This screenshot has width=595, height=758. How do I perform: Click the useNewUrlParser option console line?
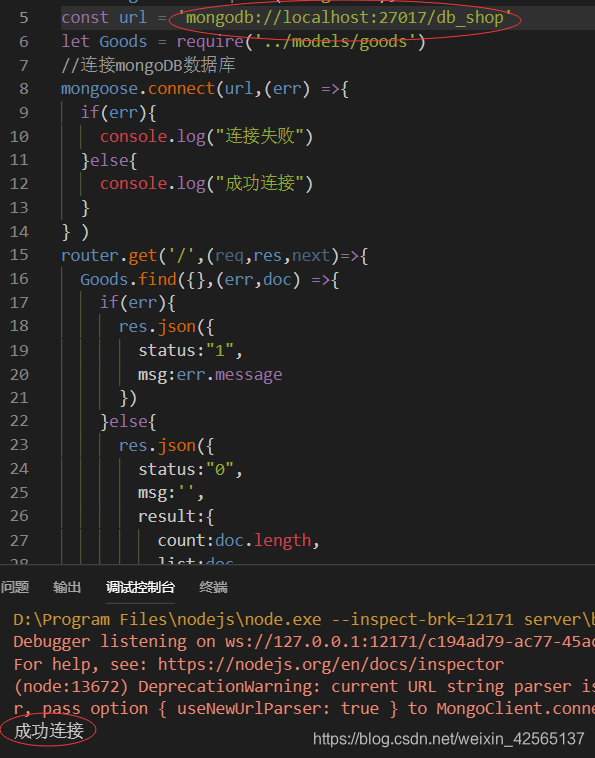coord(304,709)
